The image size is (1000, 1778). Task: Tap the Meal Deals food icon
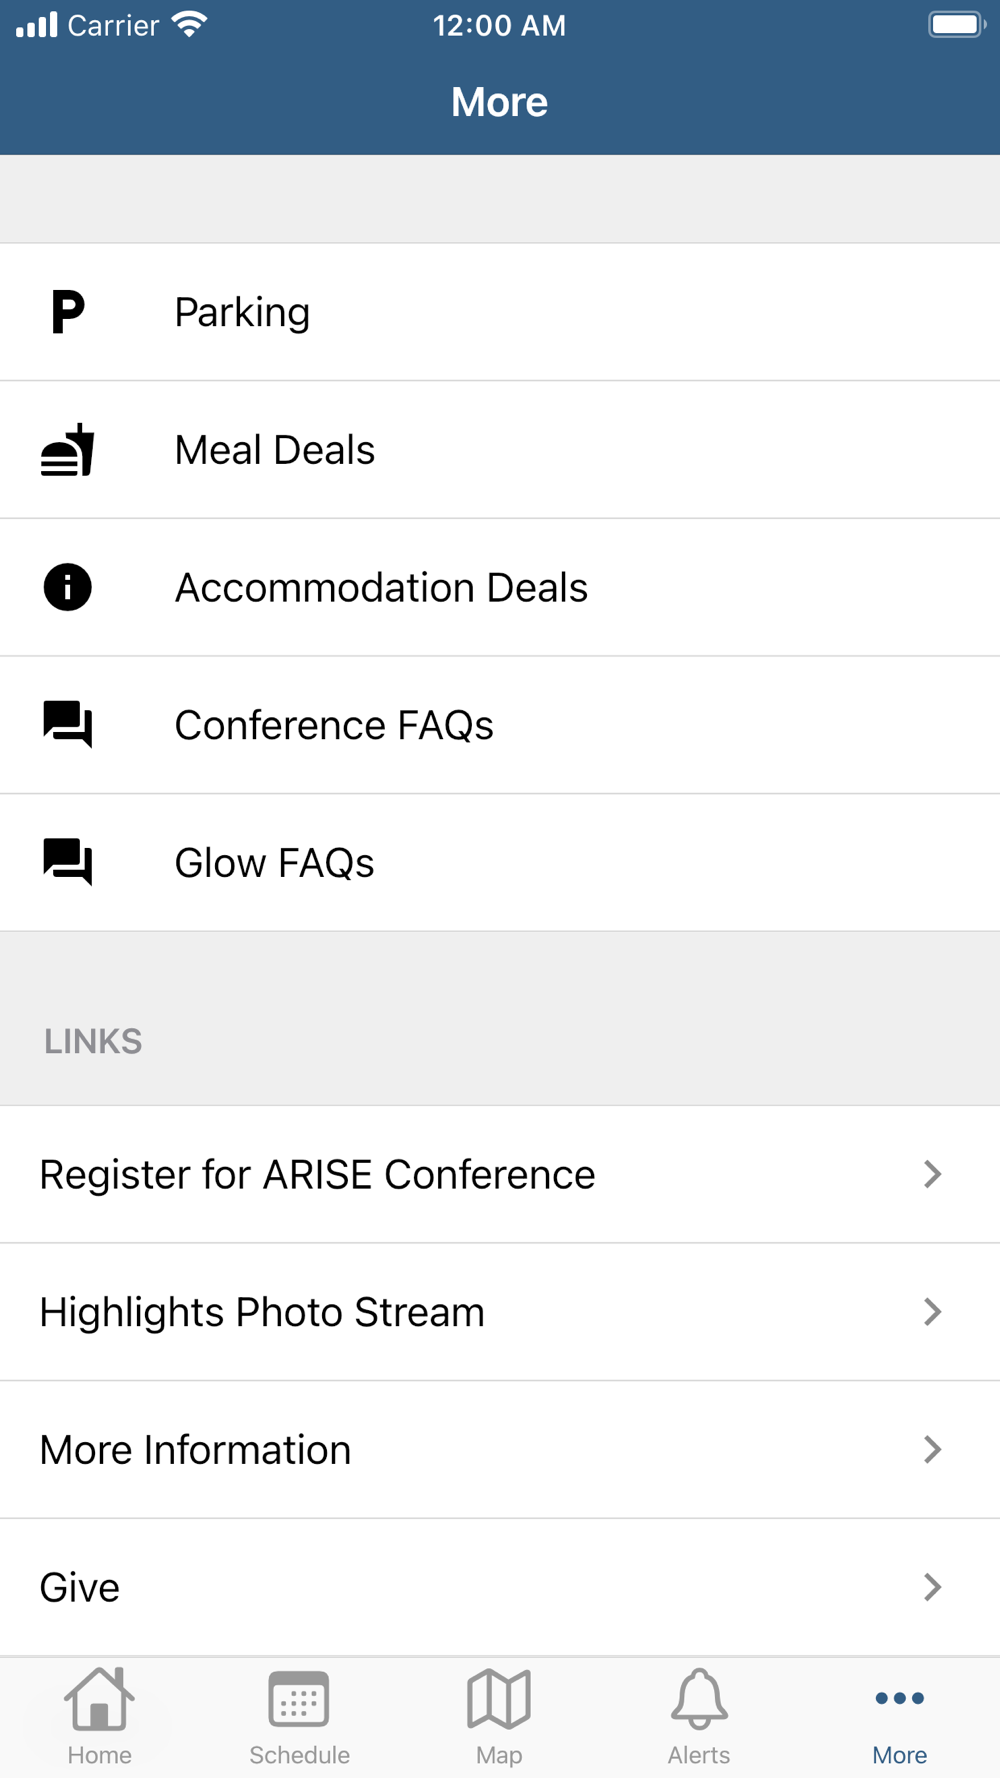point(67,450)
